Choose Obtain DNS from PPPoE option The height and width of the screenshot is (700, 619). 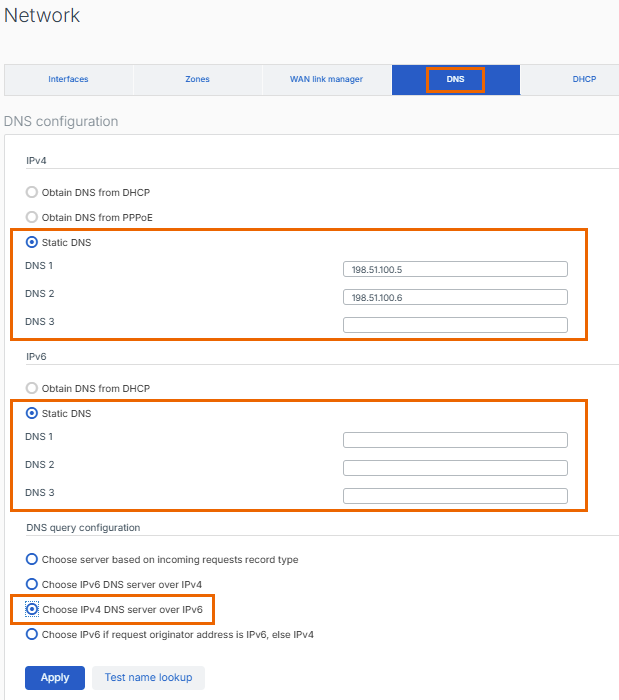coord(32,217)
